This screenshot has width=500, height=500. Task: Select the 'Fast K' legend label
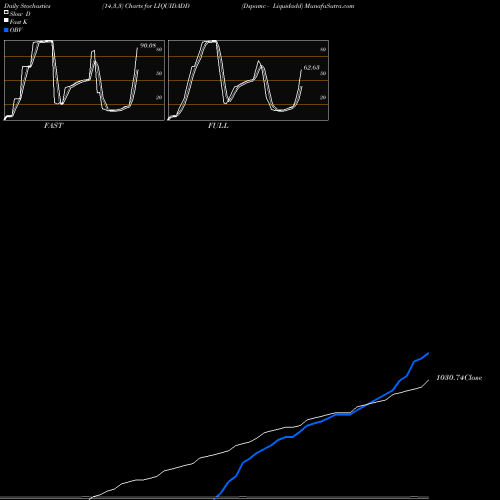pyautogui.click(x=19, y=22)
